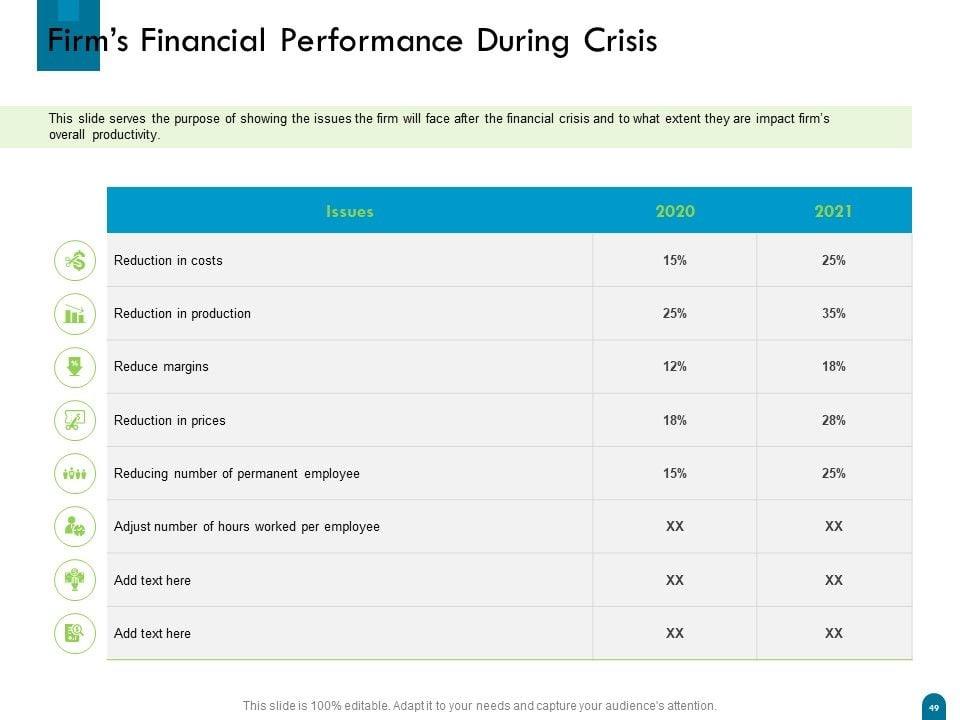Click the scissors-dollar icon beside Reduction in costs
960x720 pixels.
point(75,261)
